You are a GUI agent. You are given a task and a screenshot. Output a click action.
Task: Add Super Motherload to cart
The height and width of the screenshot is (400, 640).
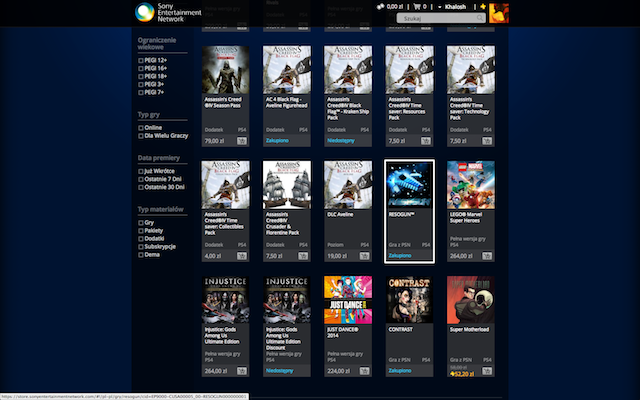click(487, 375)
